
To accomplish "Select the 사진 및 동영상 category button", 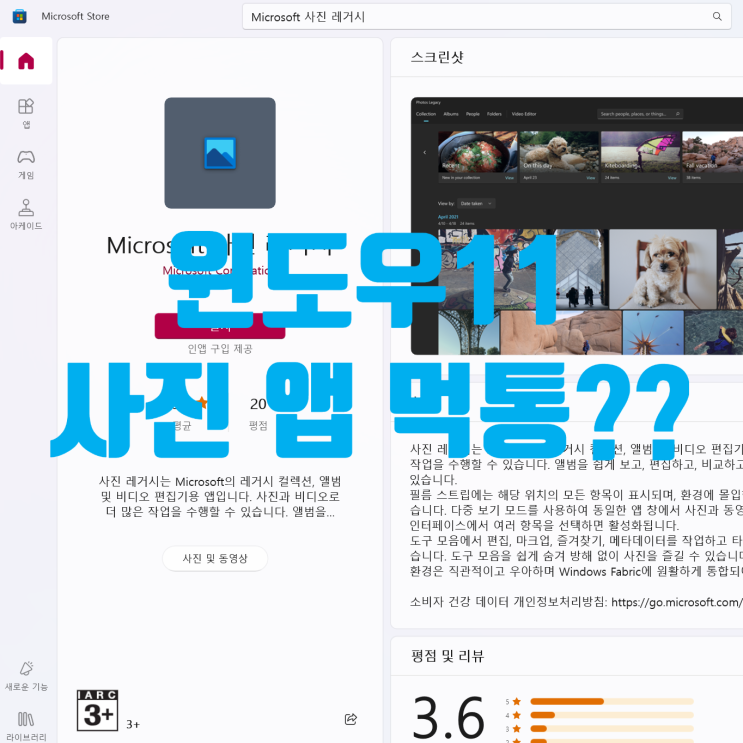I will [x=215, y=558].
